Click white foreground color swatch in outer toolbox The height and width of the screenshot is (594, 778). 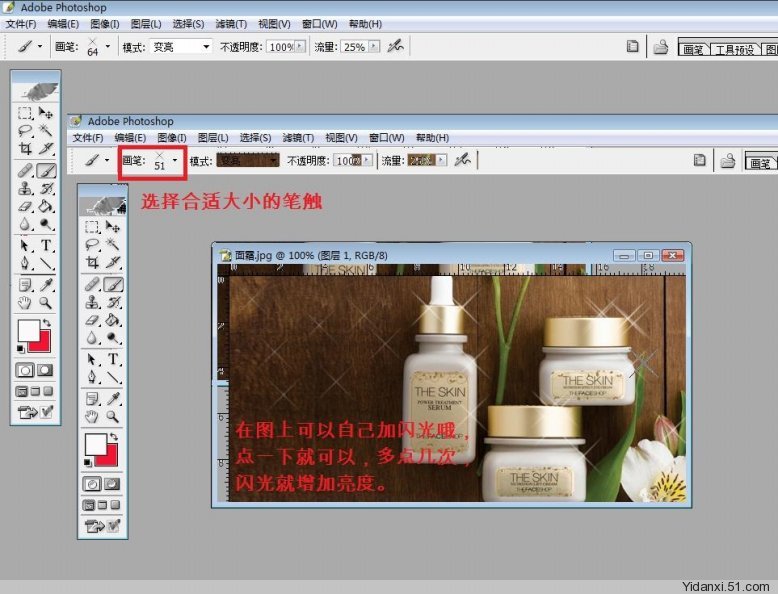[x=28, y=331]
